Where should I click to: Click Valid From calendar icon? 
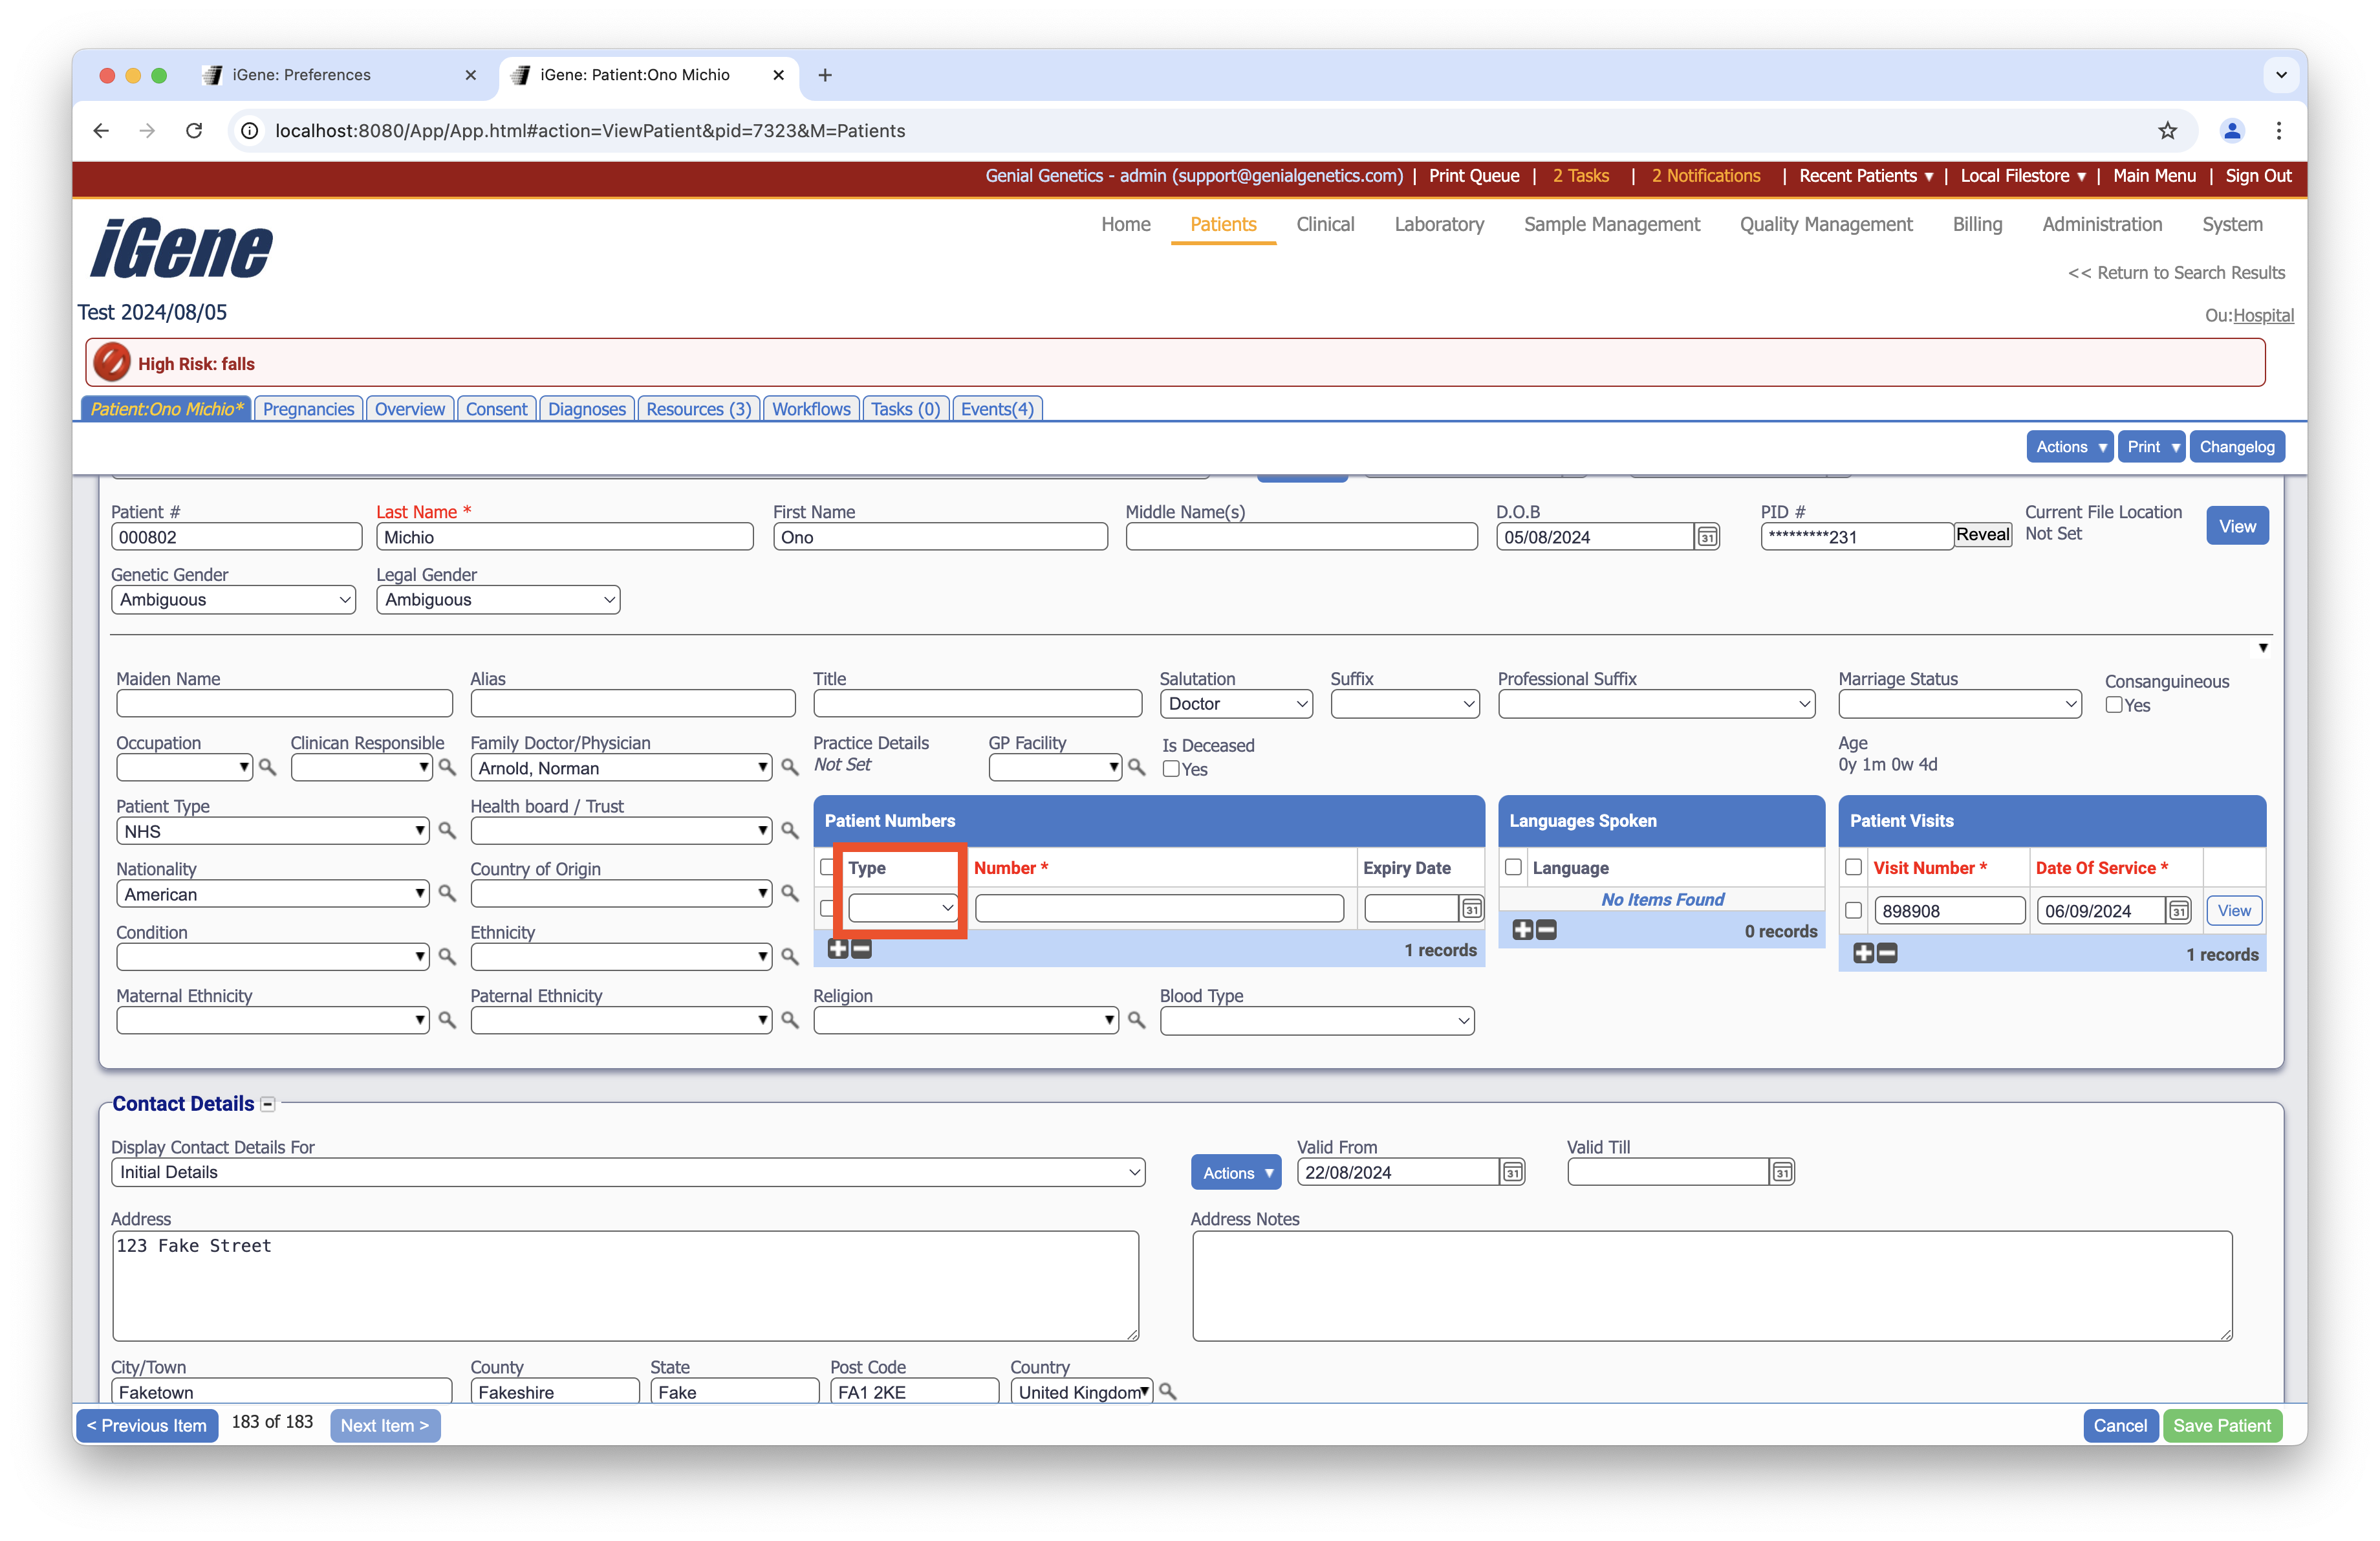(1512, 1172)
